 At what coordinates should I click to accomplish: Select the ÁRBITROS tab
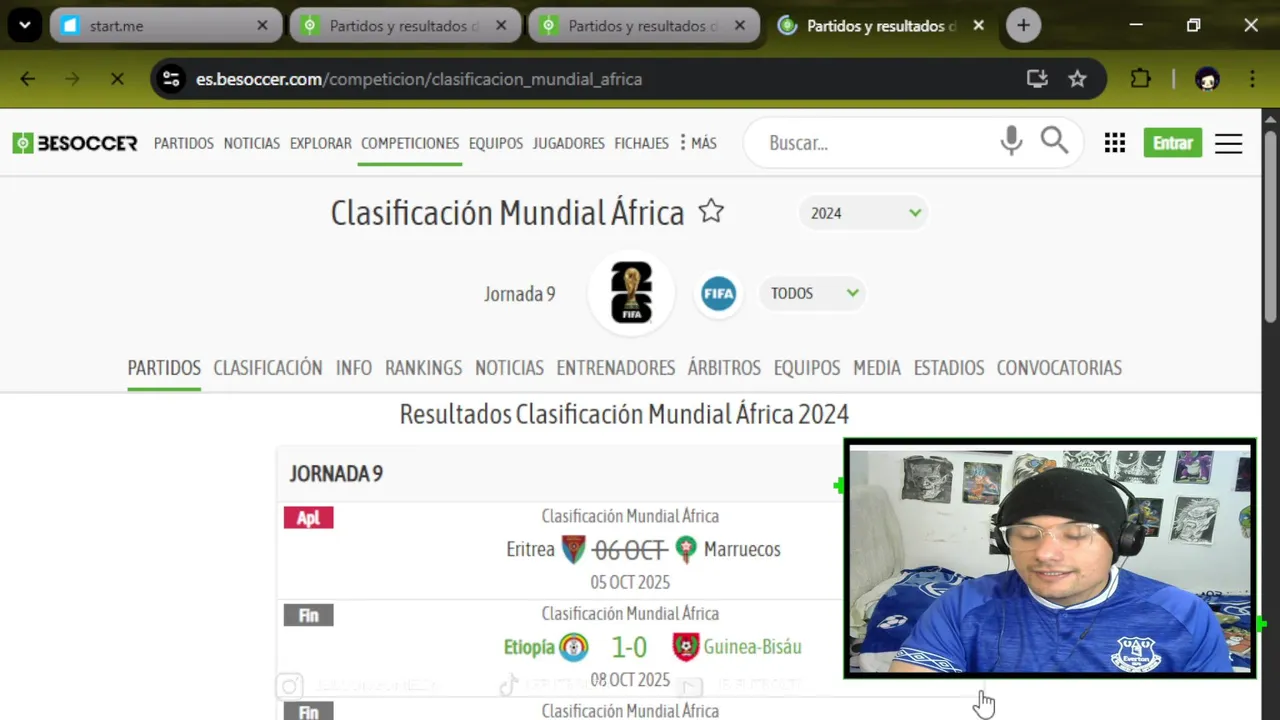coord(724,368)
